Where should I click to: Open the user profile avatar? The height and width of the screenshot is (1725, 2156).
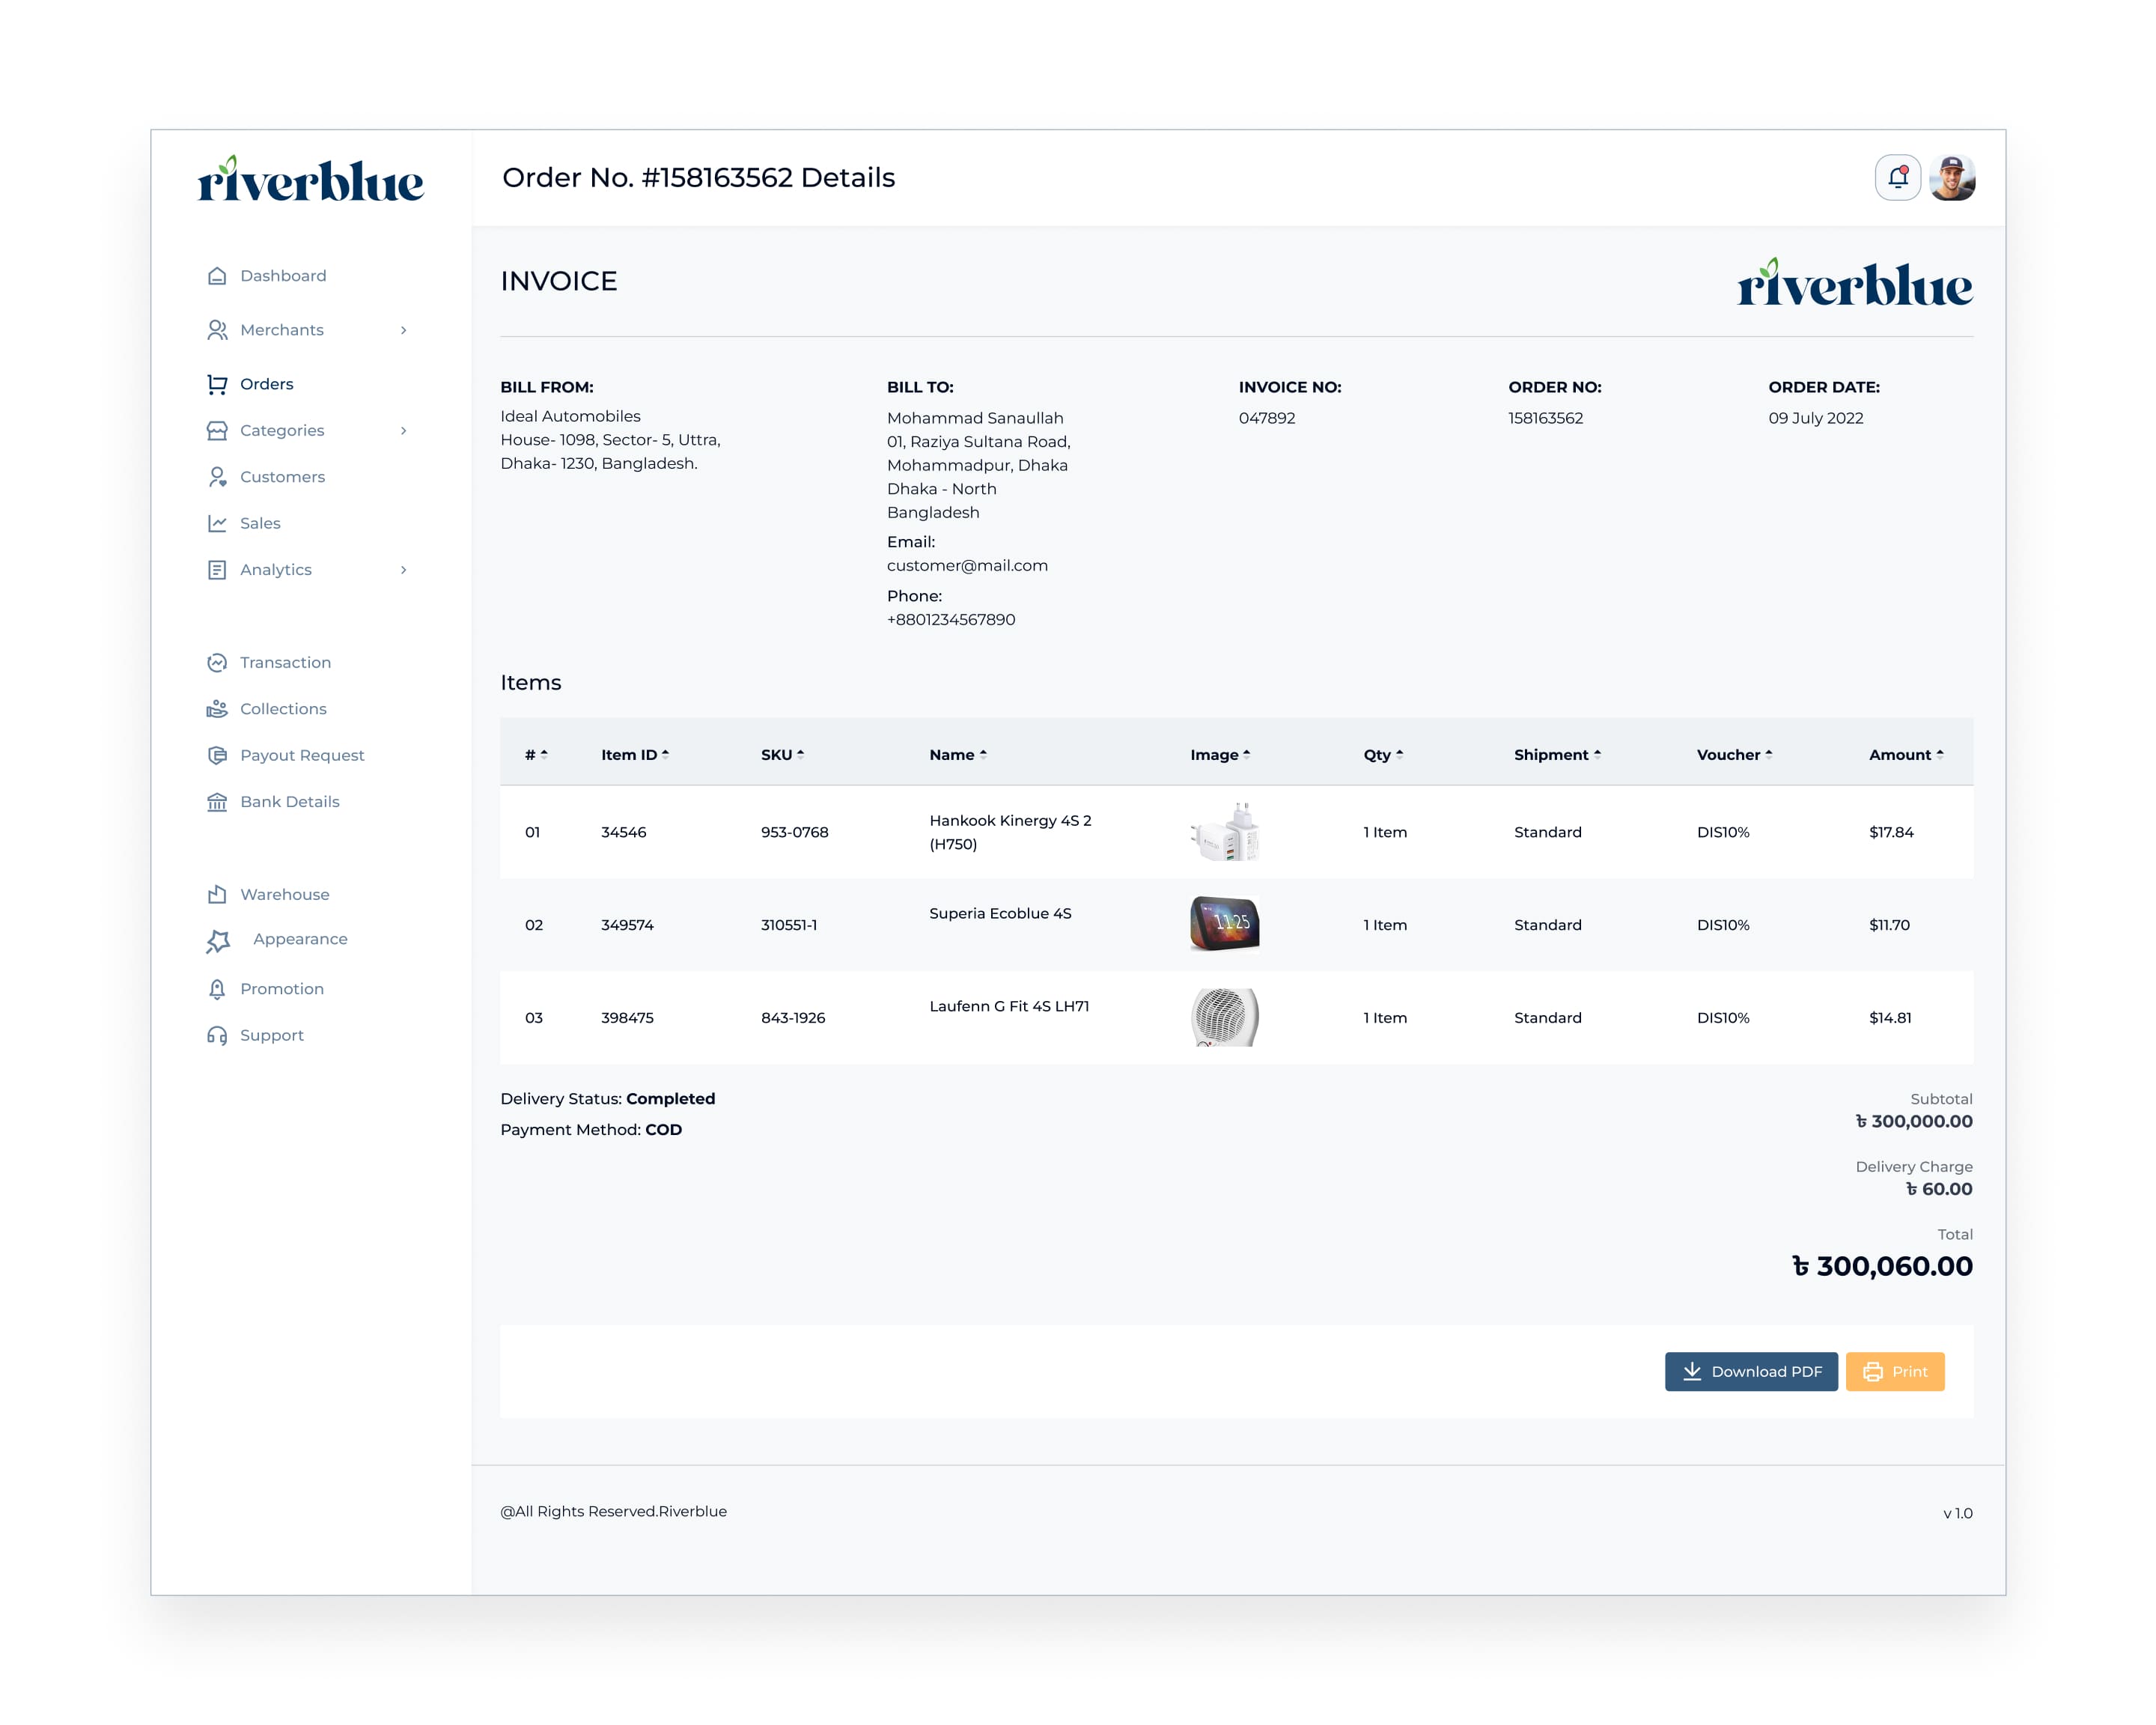pyautogui.click(x=1952, y=178)
